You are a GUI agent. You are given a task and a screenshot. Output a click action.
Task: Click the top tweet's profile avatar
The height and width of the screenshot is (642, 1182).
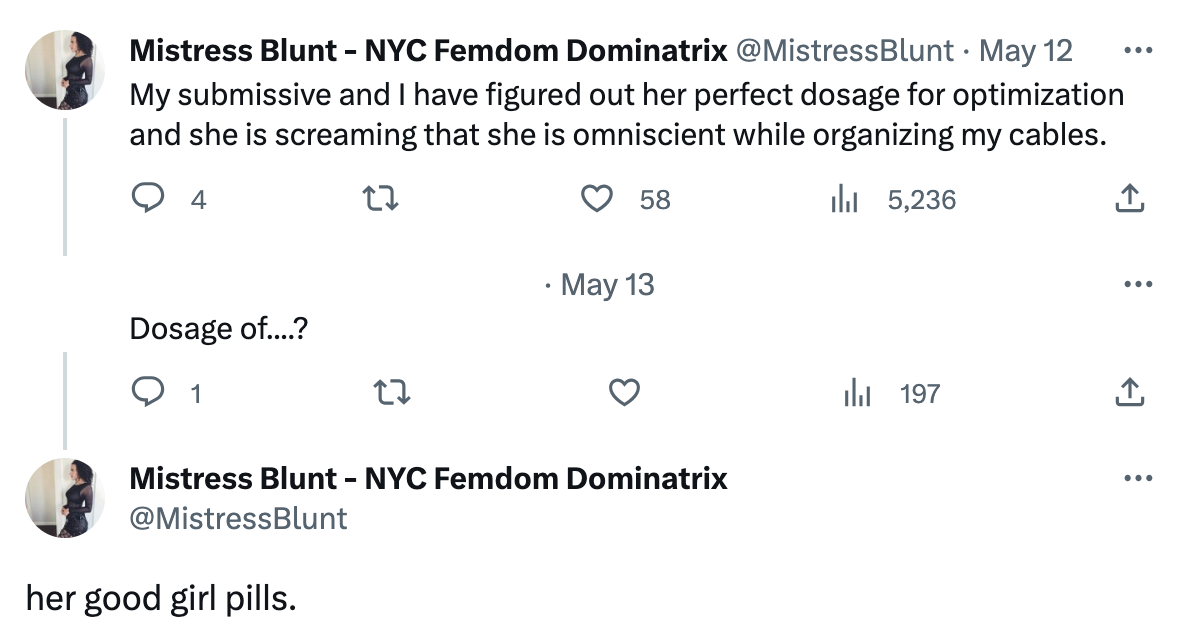point(65,68)
